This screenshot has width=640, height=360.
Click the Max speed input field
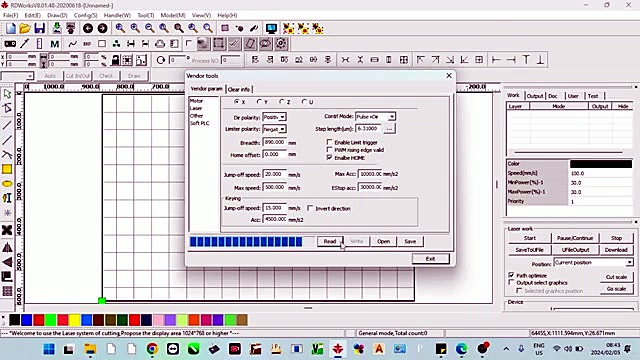(275, 187)
